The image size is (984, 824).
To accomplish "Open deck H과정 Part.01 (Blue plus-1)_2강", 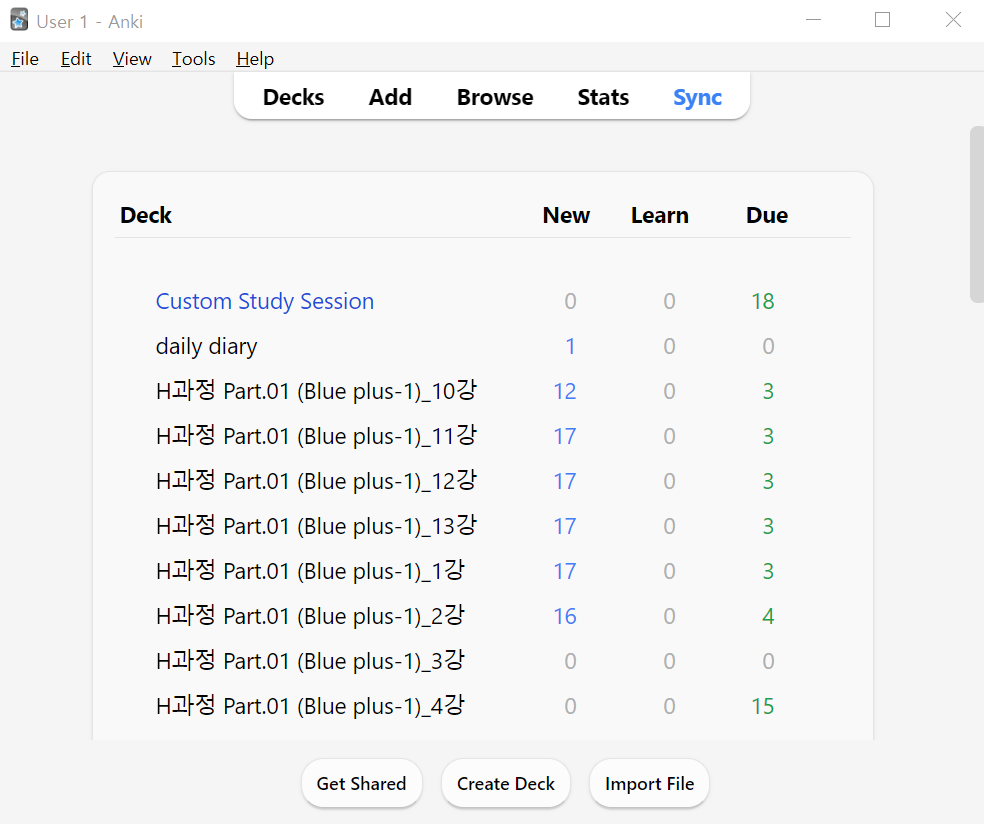I will (x=310, y=616).
